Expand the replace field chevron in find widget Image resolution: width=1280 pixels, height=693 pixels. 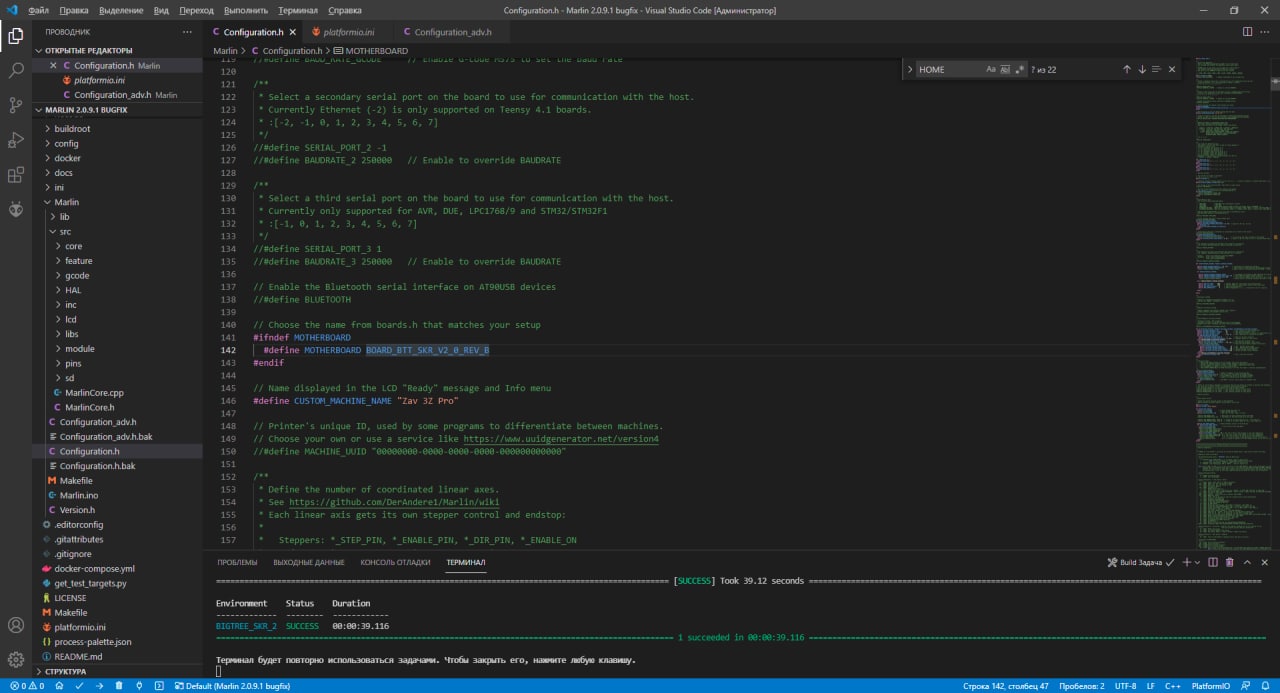[910, 69]
